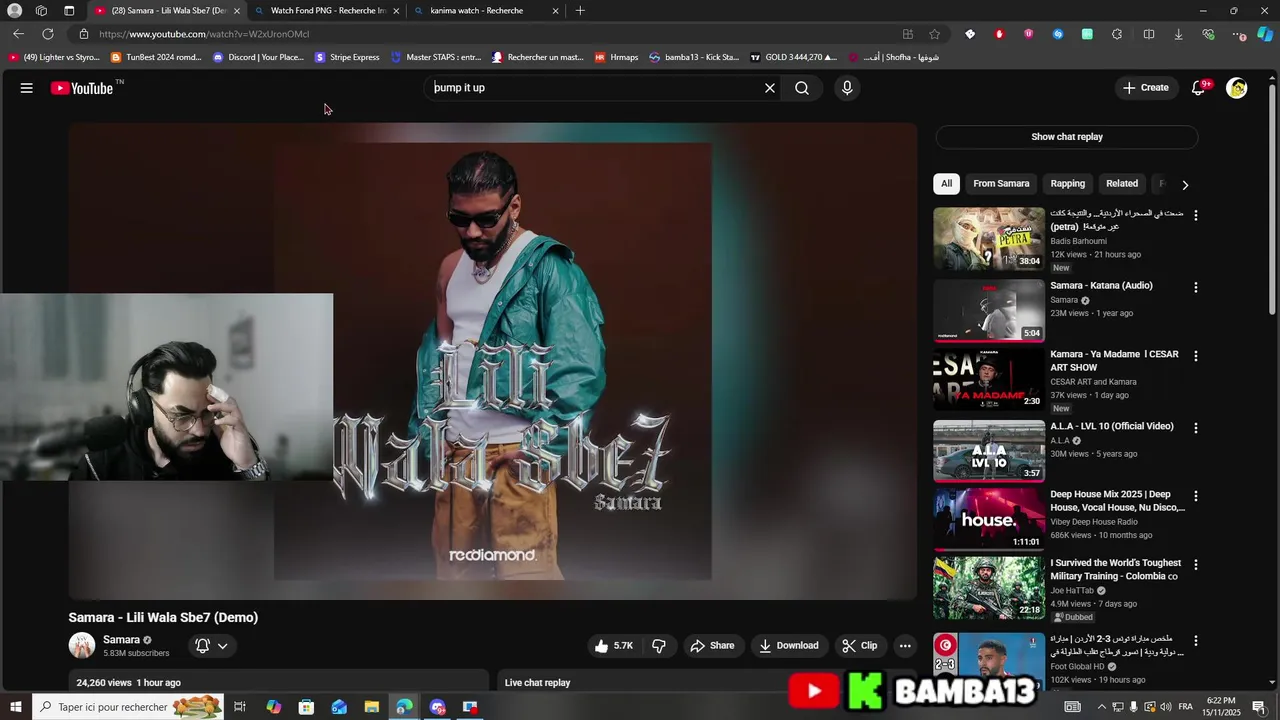This screenshot has width=1280, height=720.
Task: Open the GOLD 3444,270 bookmark
Action: [x=793, y=57]
